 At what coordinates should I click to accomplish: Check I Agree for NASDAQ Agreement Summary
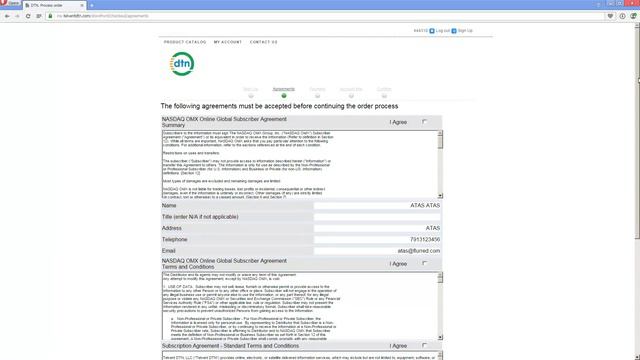click(424, 122)
